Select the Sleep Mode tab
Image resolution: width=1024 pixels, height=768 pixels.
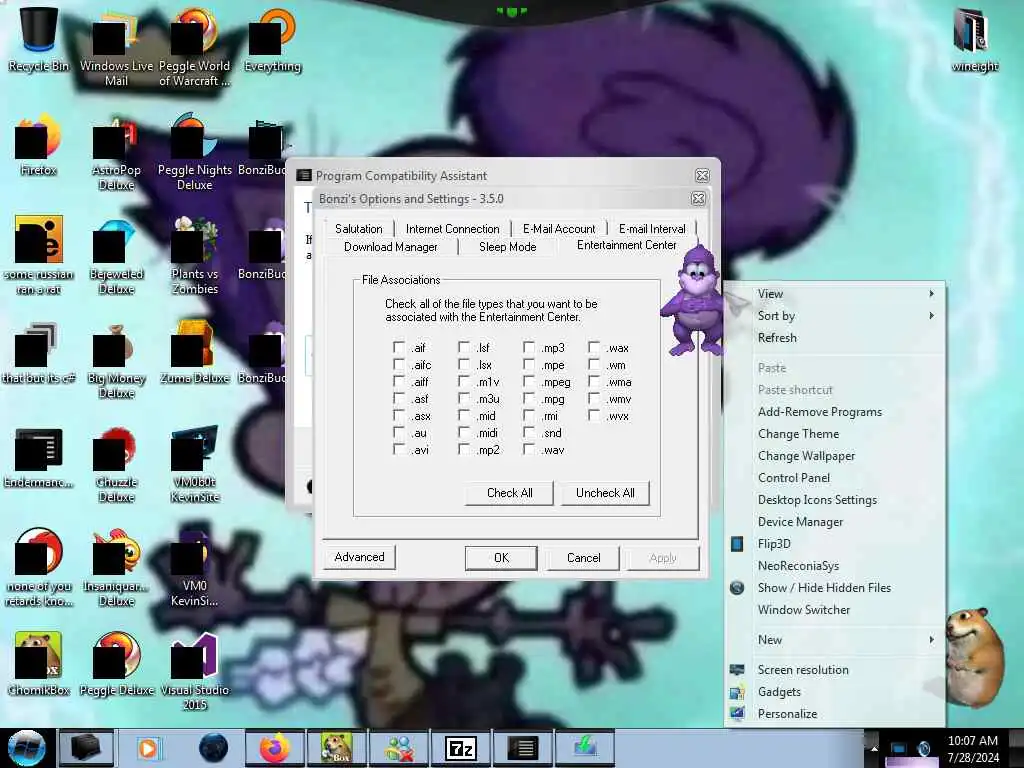[507, 247]
